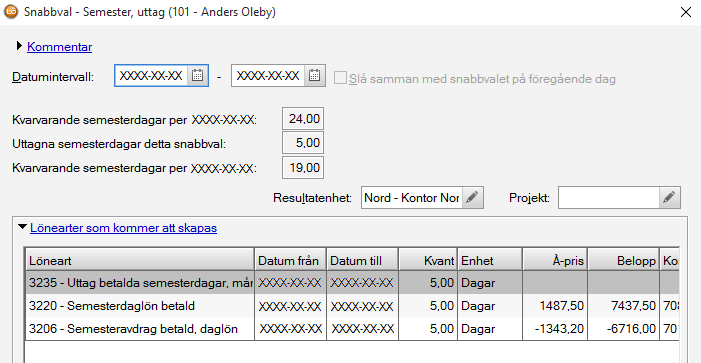This screenshot has height=363, width=701.
Task: Click the Datumintervall label
Action: [x=53, y=77]
